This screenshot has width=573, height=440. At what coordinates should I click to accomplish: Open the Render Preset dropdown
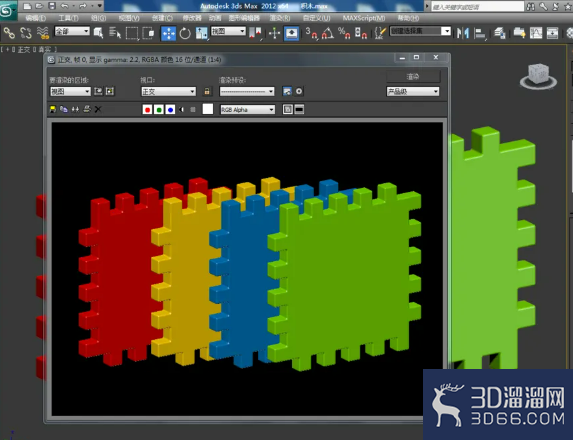coord(247,91)
